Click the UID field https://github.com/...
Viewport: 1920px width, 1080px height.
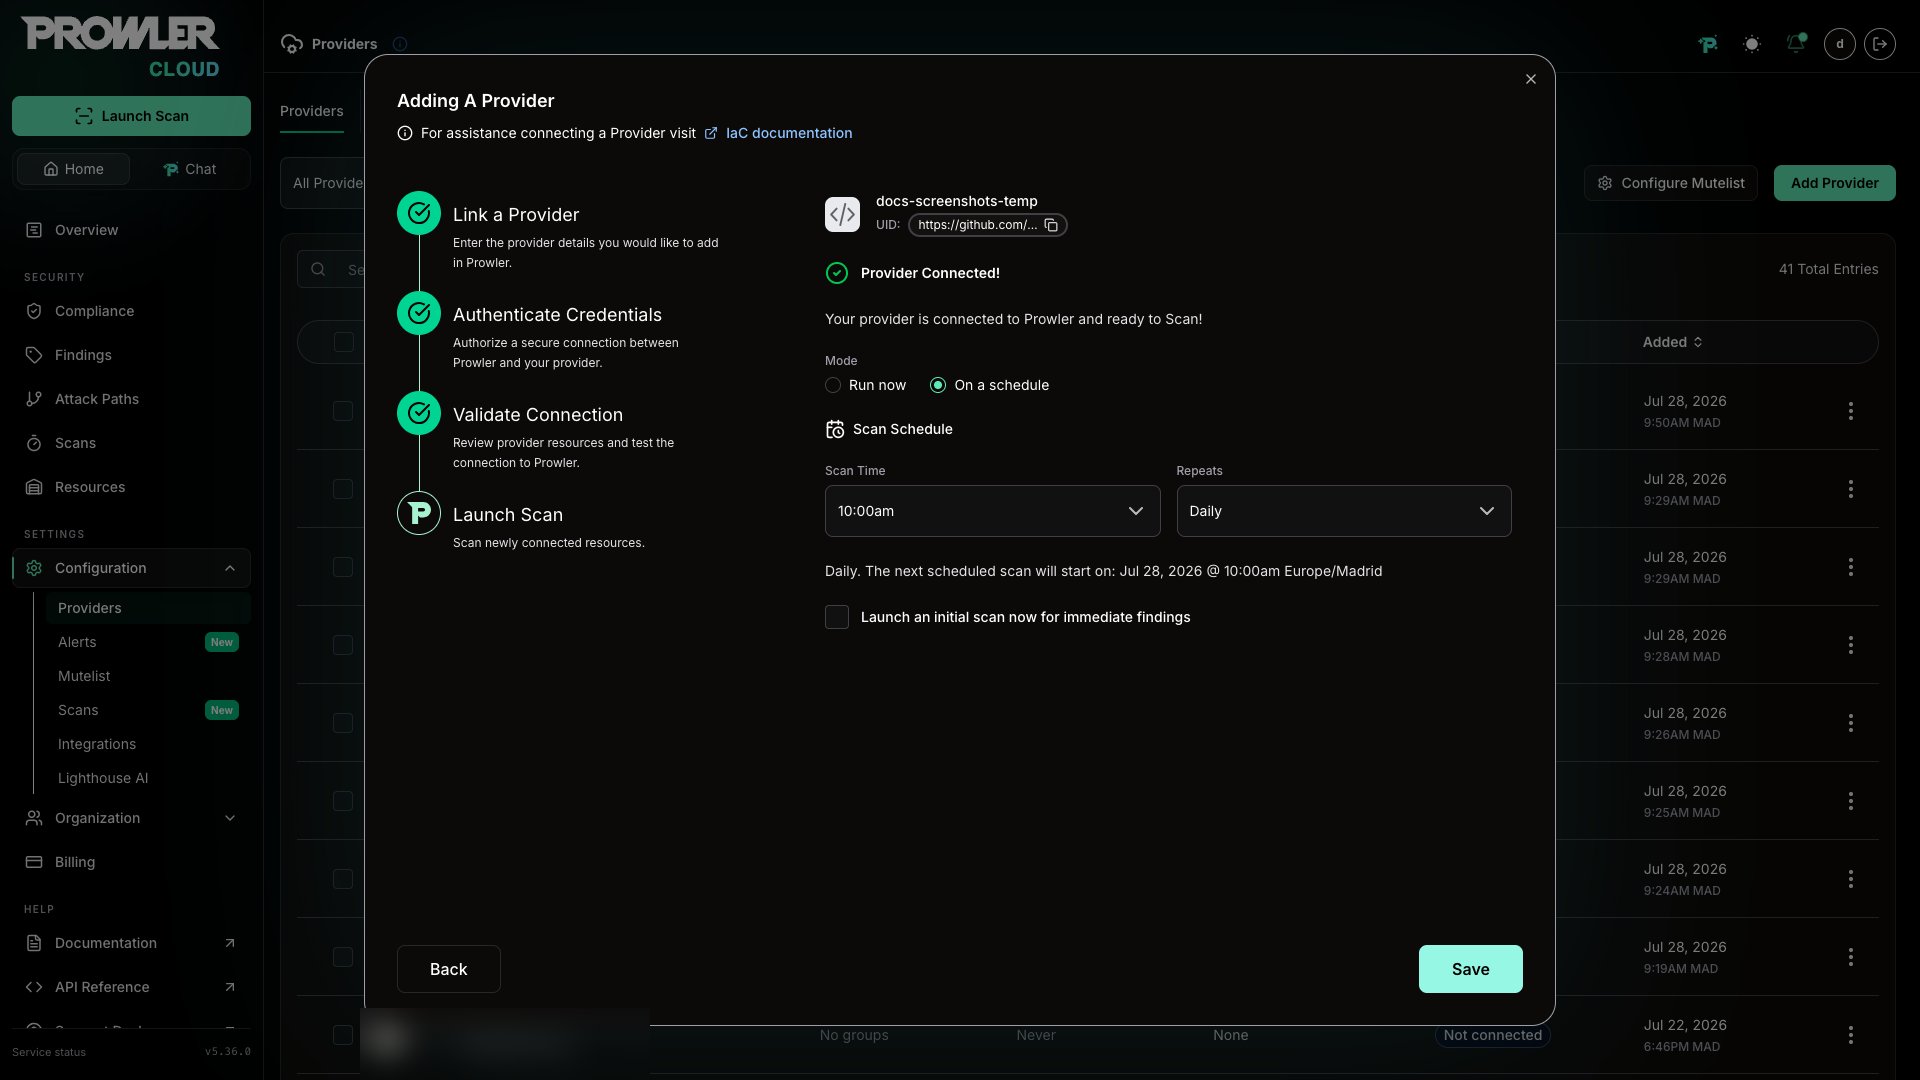point(987,225)
